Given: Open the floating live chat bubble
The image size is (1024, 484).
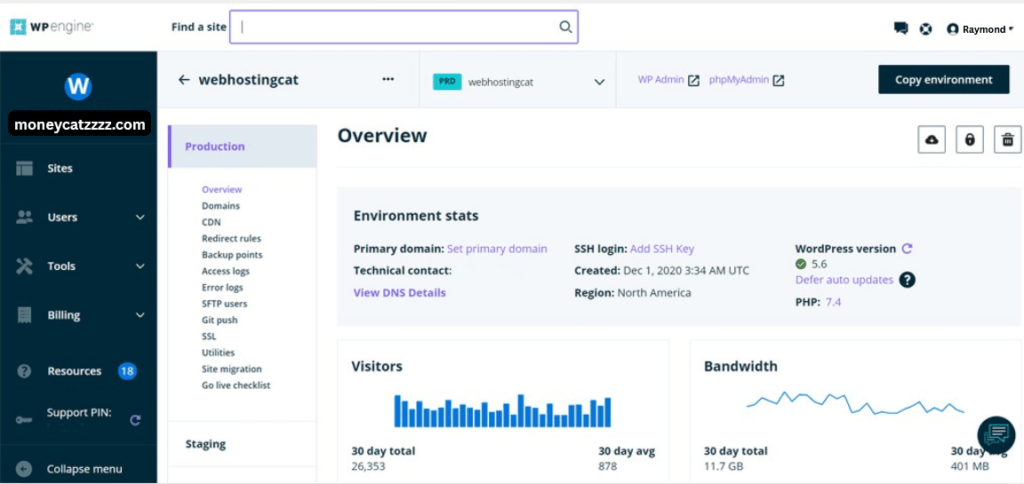Looking at the screenshot, I should 996,435.
